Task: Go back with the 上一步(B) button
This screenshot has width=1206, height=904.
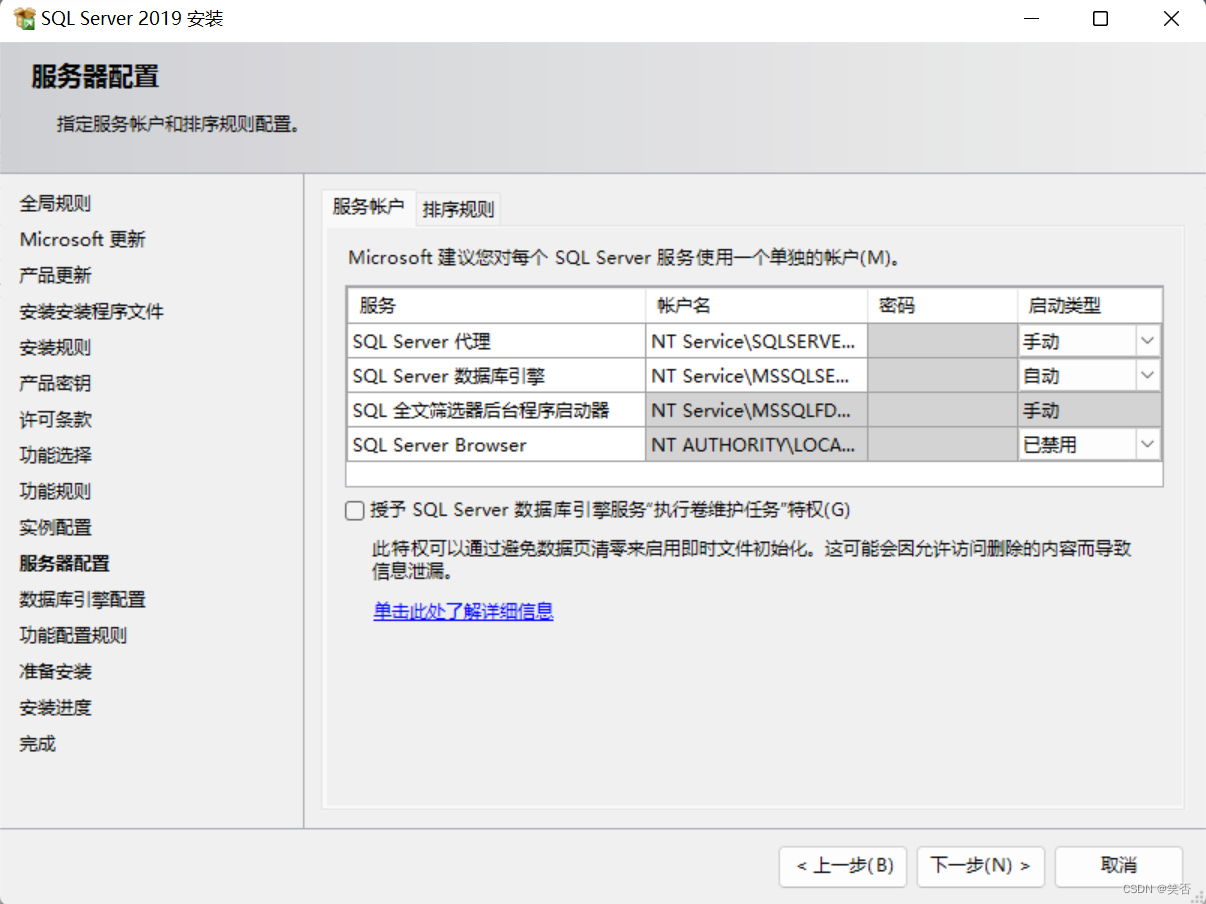Action: click(844, 866)
